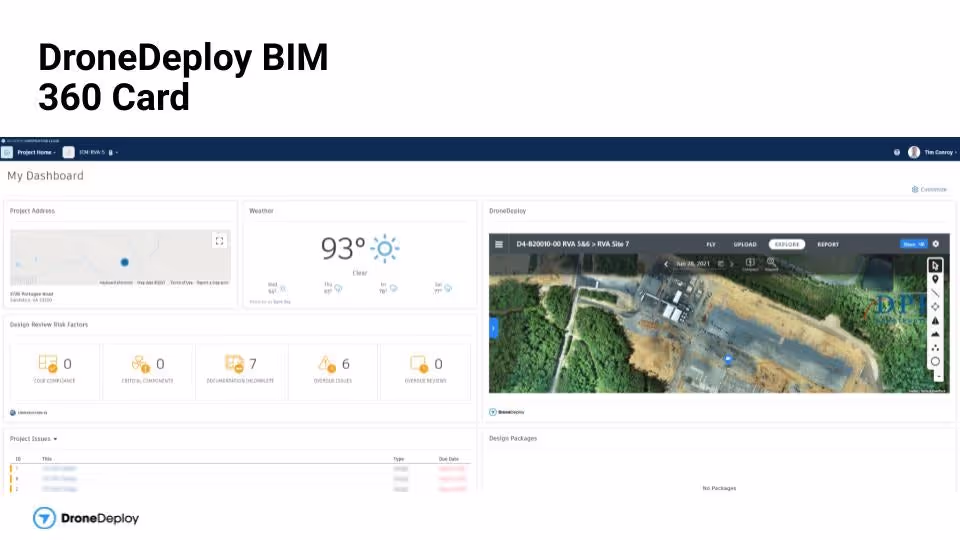
Task: Select the volume stockpile measurement tool
Action: 935,334
